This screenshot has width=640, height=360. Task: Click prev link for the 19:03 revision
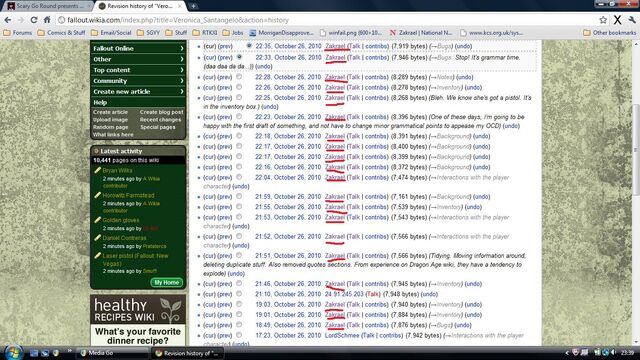point(224,304)
